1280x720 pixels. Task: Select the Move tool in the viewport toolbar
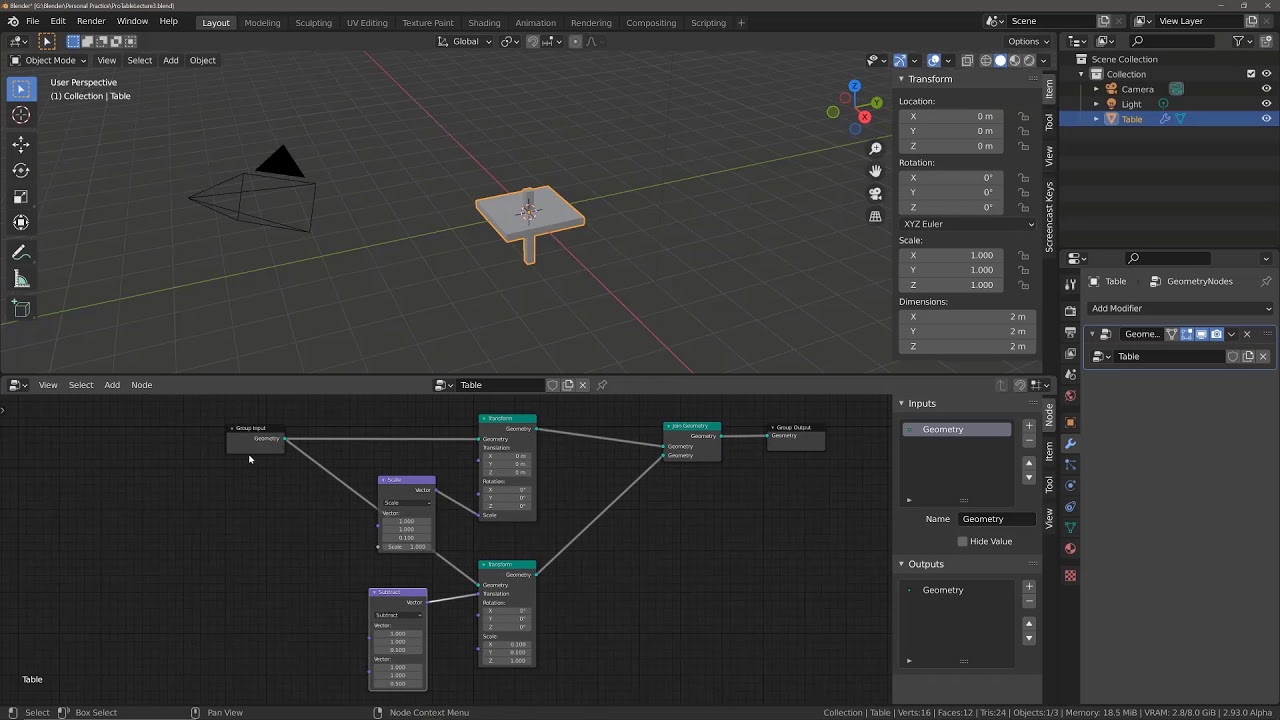(21, 145)
